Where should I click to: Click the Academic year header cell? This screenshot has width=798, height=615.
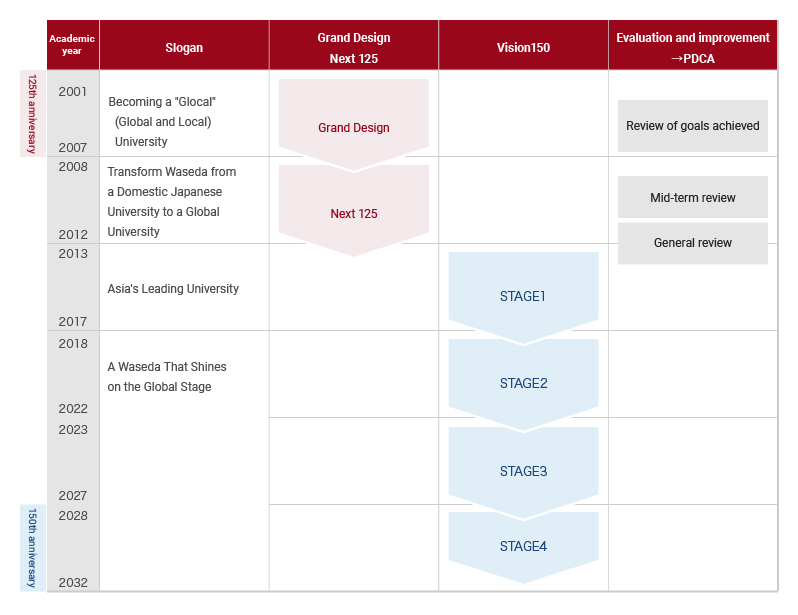coord(73,45)
